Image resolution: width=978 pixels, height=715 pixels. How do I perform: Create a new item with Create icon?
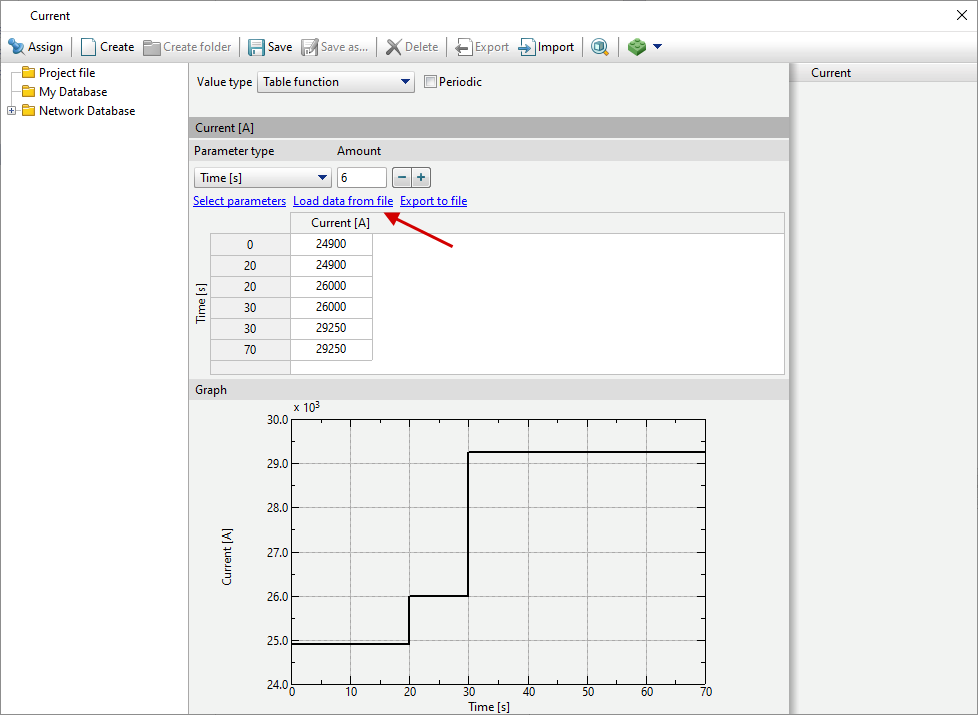89,47
